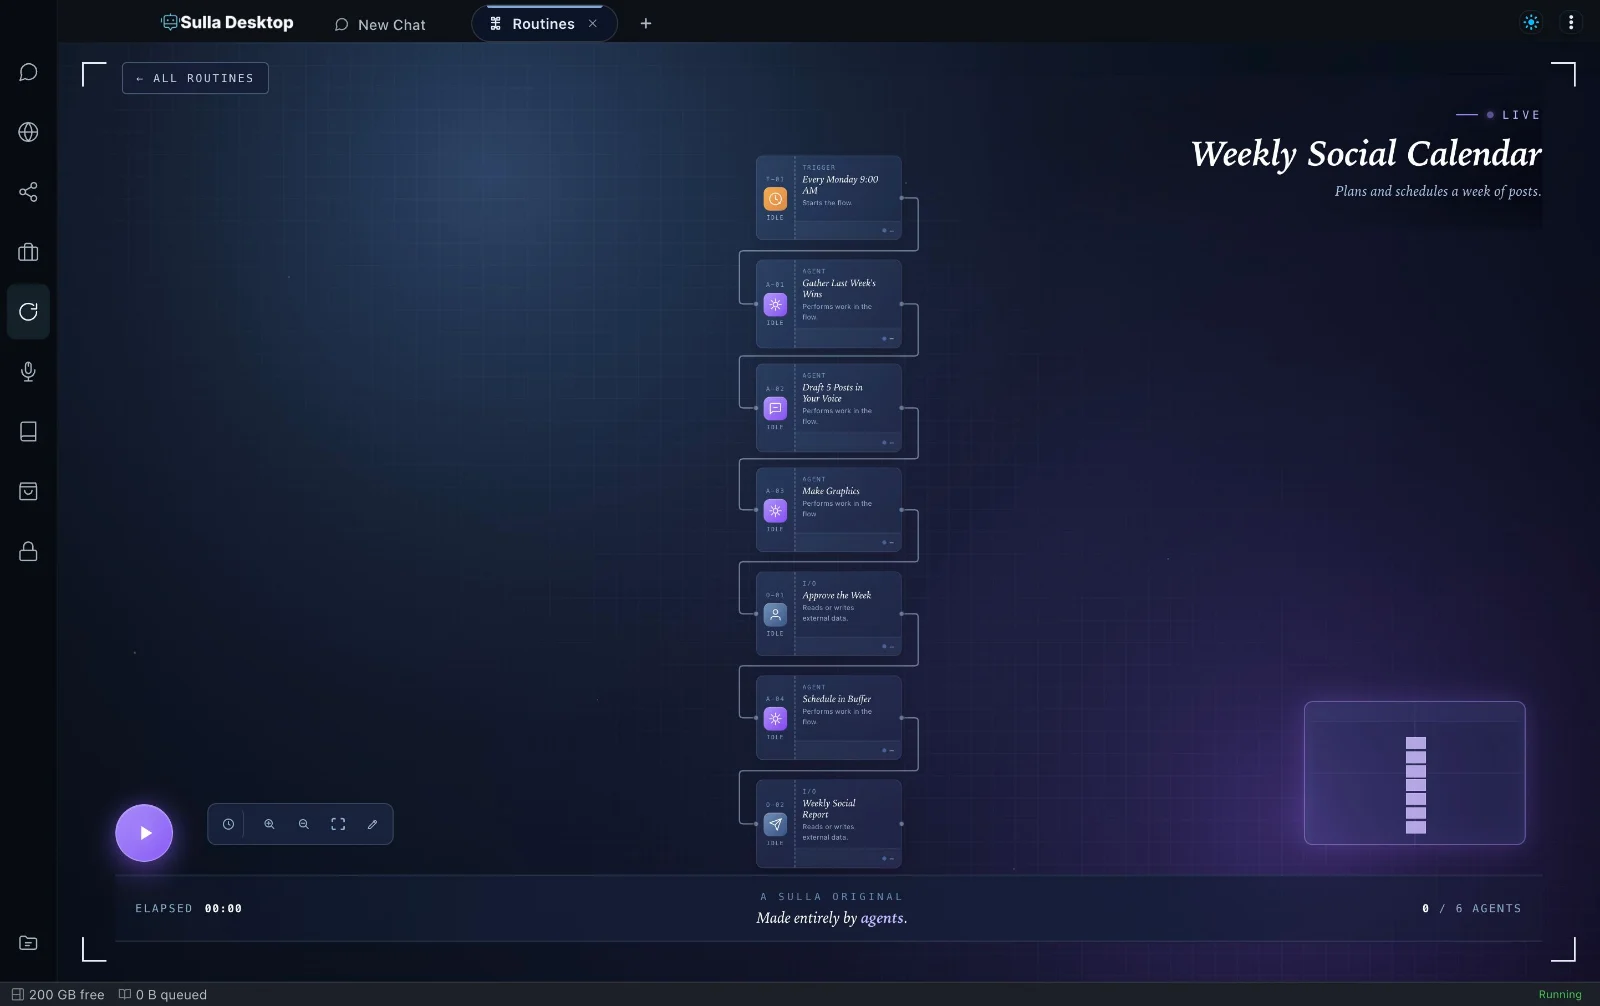
Task: Select the Every Monday 9:00 AM trigger node
Action: click(x=829, y=198)
